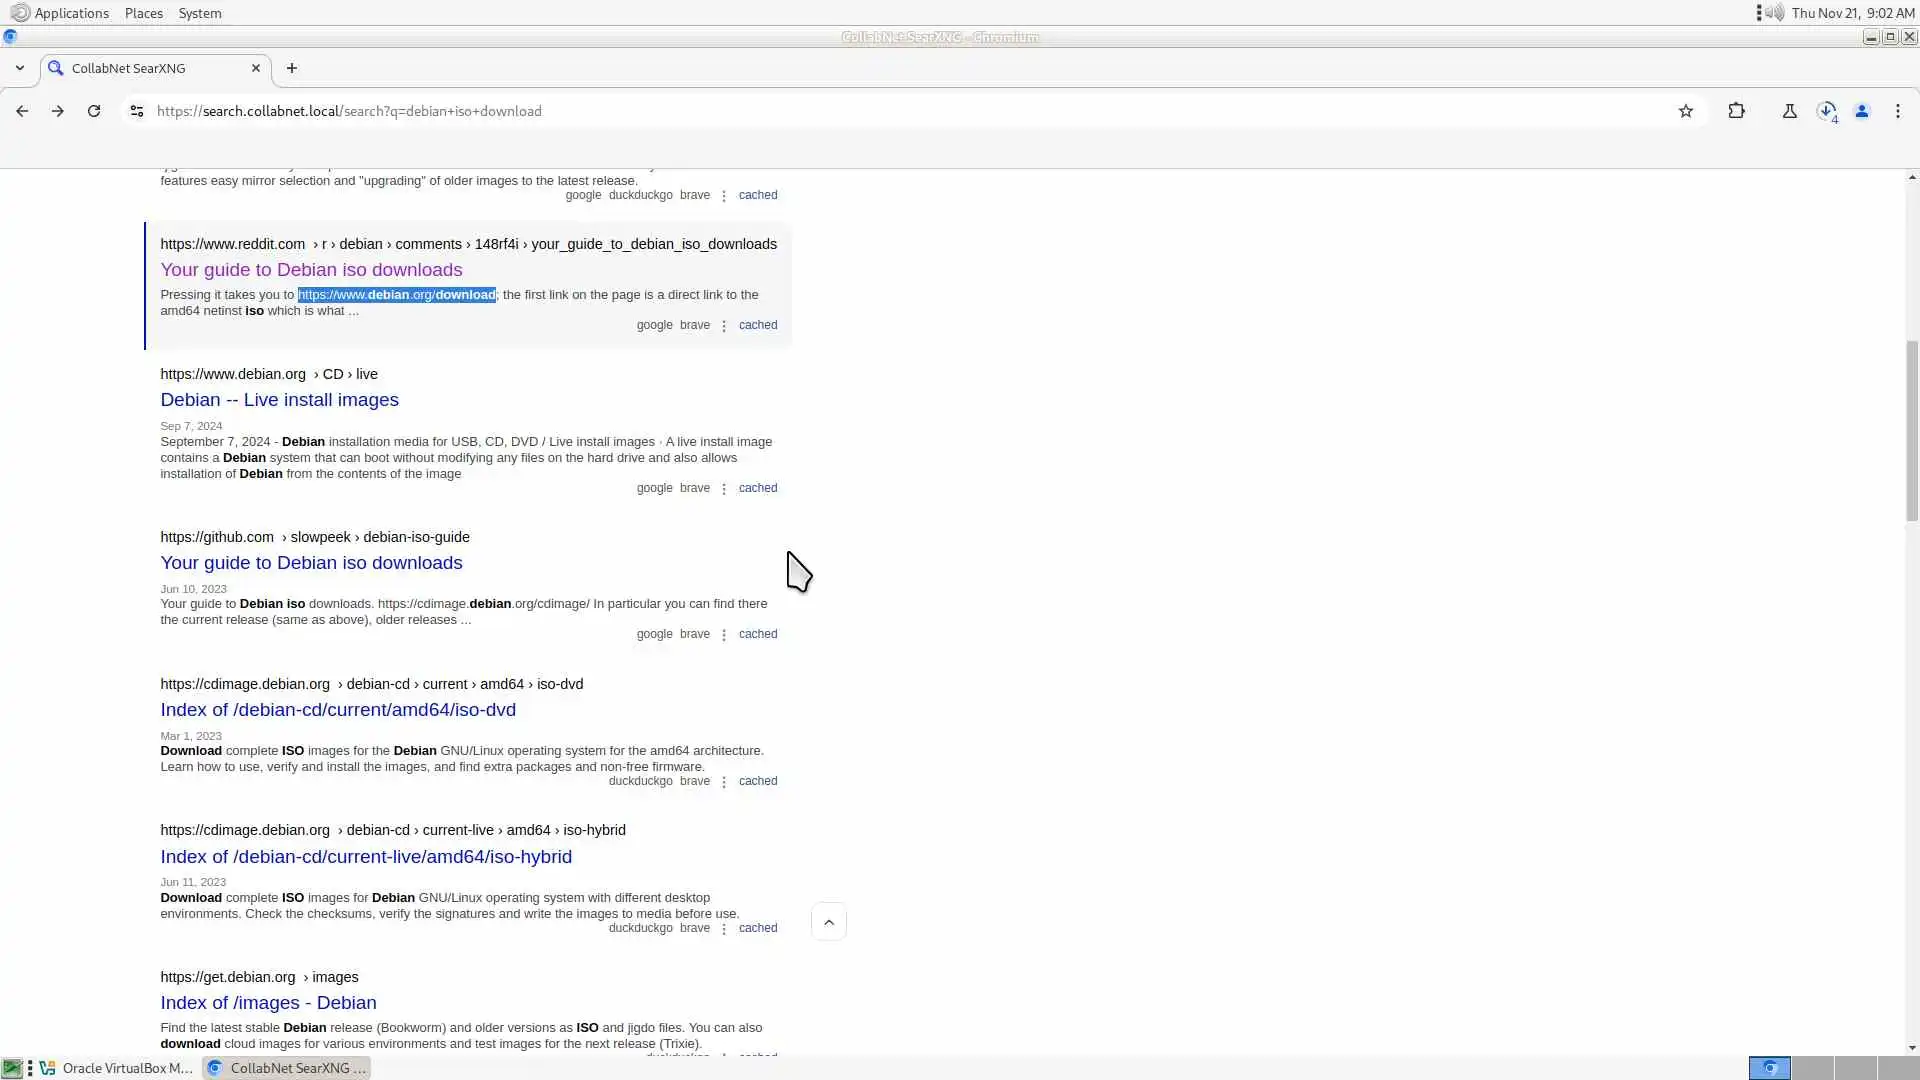Open a new browser tab
The width and height of the screenshot is (1920, 1080).
(x=291, y=68)
